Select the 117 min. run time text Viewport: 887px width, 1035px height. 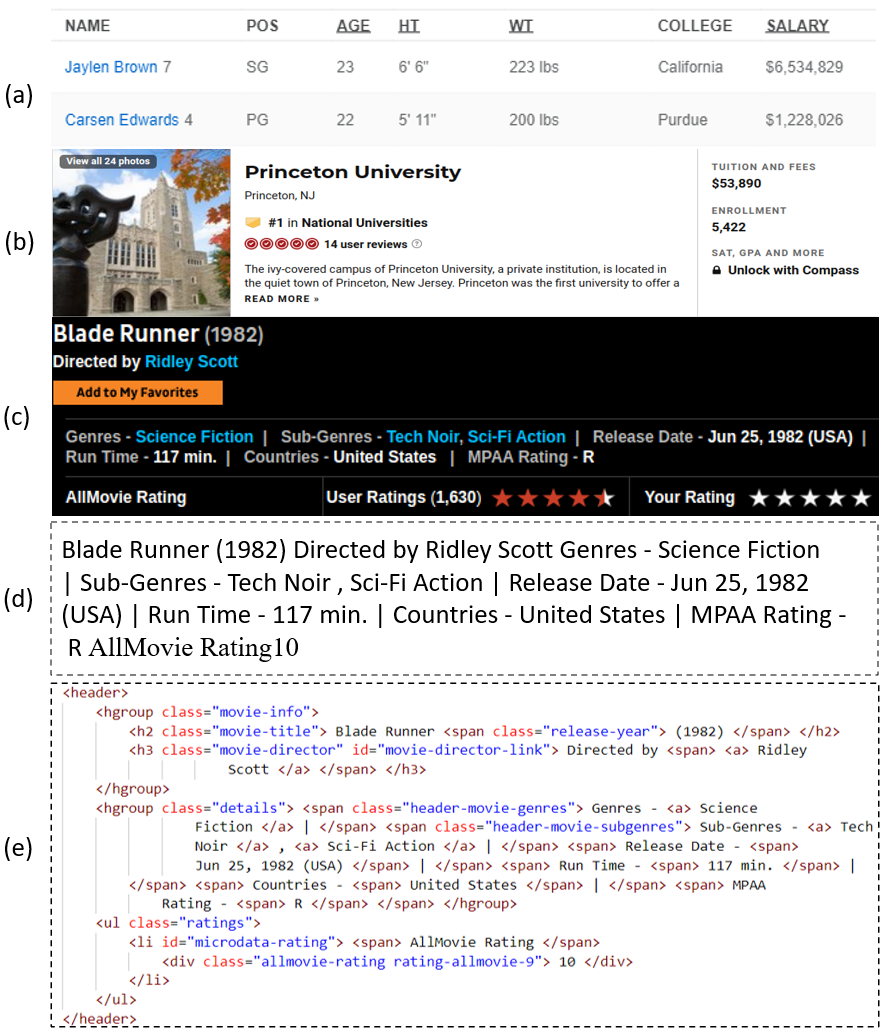pyautogui.click(x=185, y=457)
